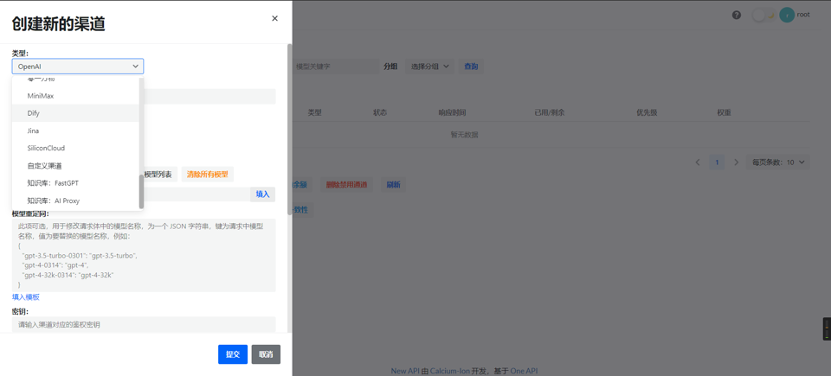832x376 pixels.
Task: Toggle the dark mode switch
Action: pos(764,15)
